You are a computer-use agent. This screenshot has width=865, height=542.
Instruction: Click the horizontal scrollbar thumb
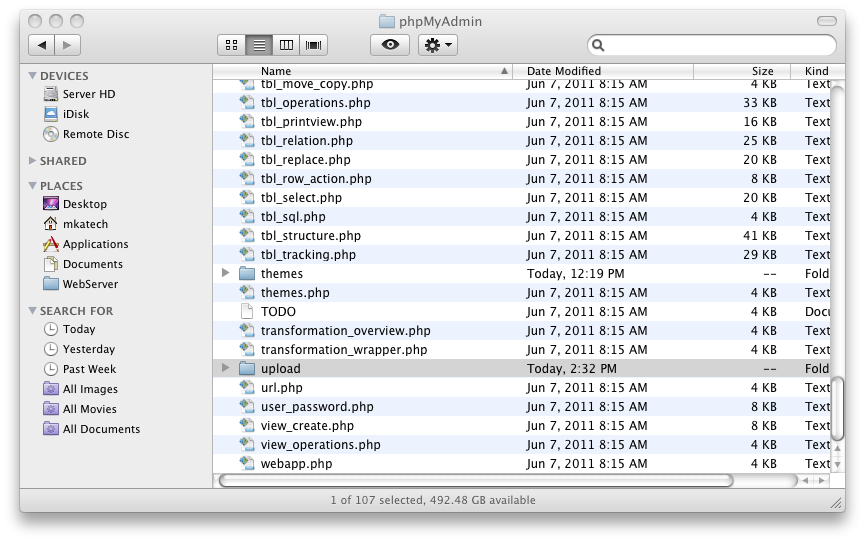(476, 481)
